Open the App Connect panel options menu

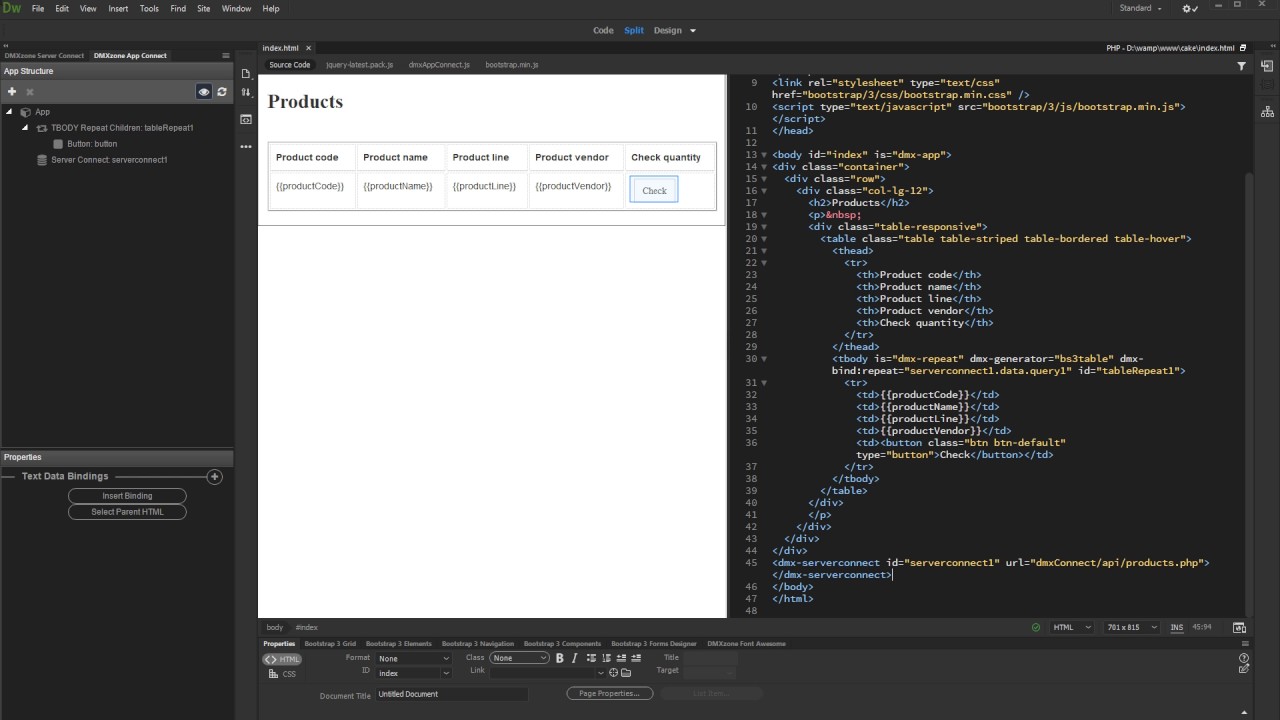pyautogui.click(x=226, y=56)
